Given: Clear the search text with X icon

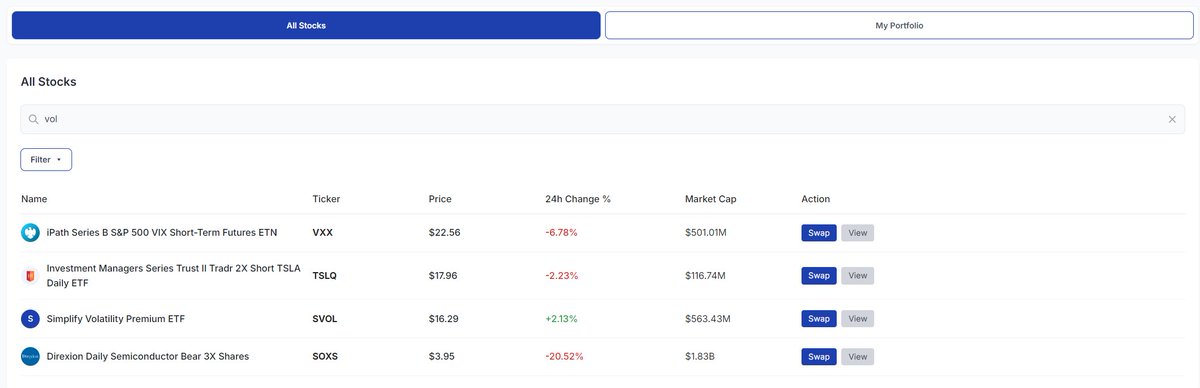Looking at the screenshot, I should point(1172,119).
